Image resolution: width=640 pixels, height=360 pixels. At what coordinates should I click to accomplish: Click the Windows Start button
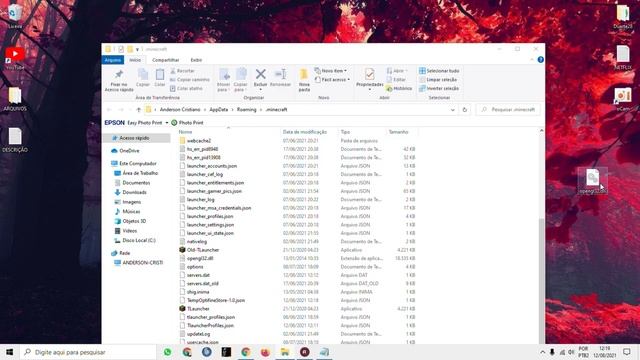click(x=9, y=352)
